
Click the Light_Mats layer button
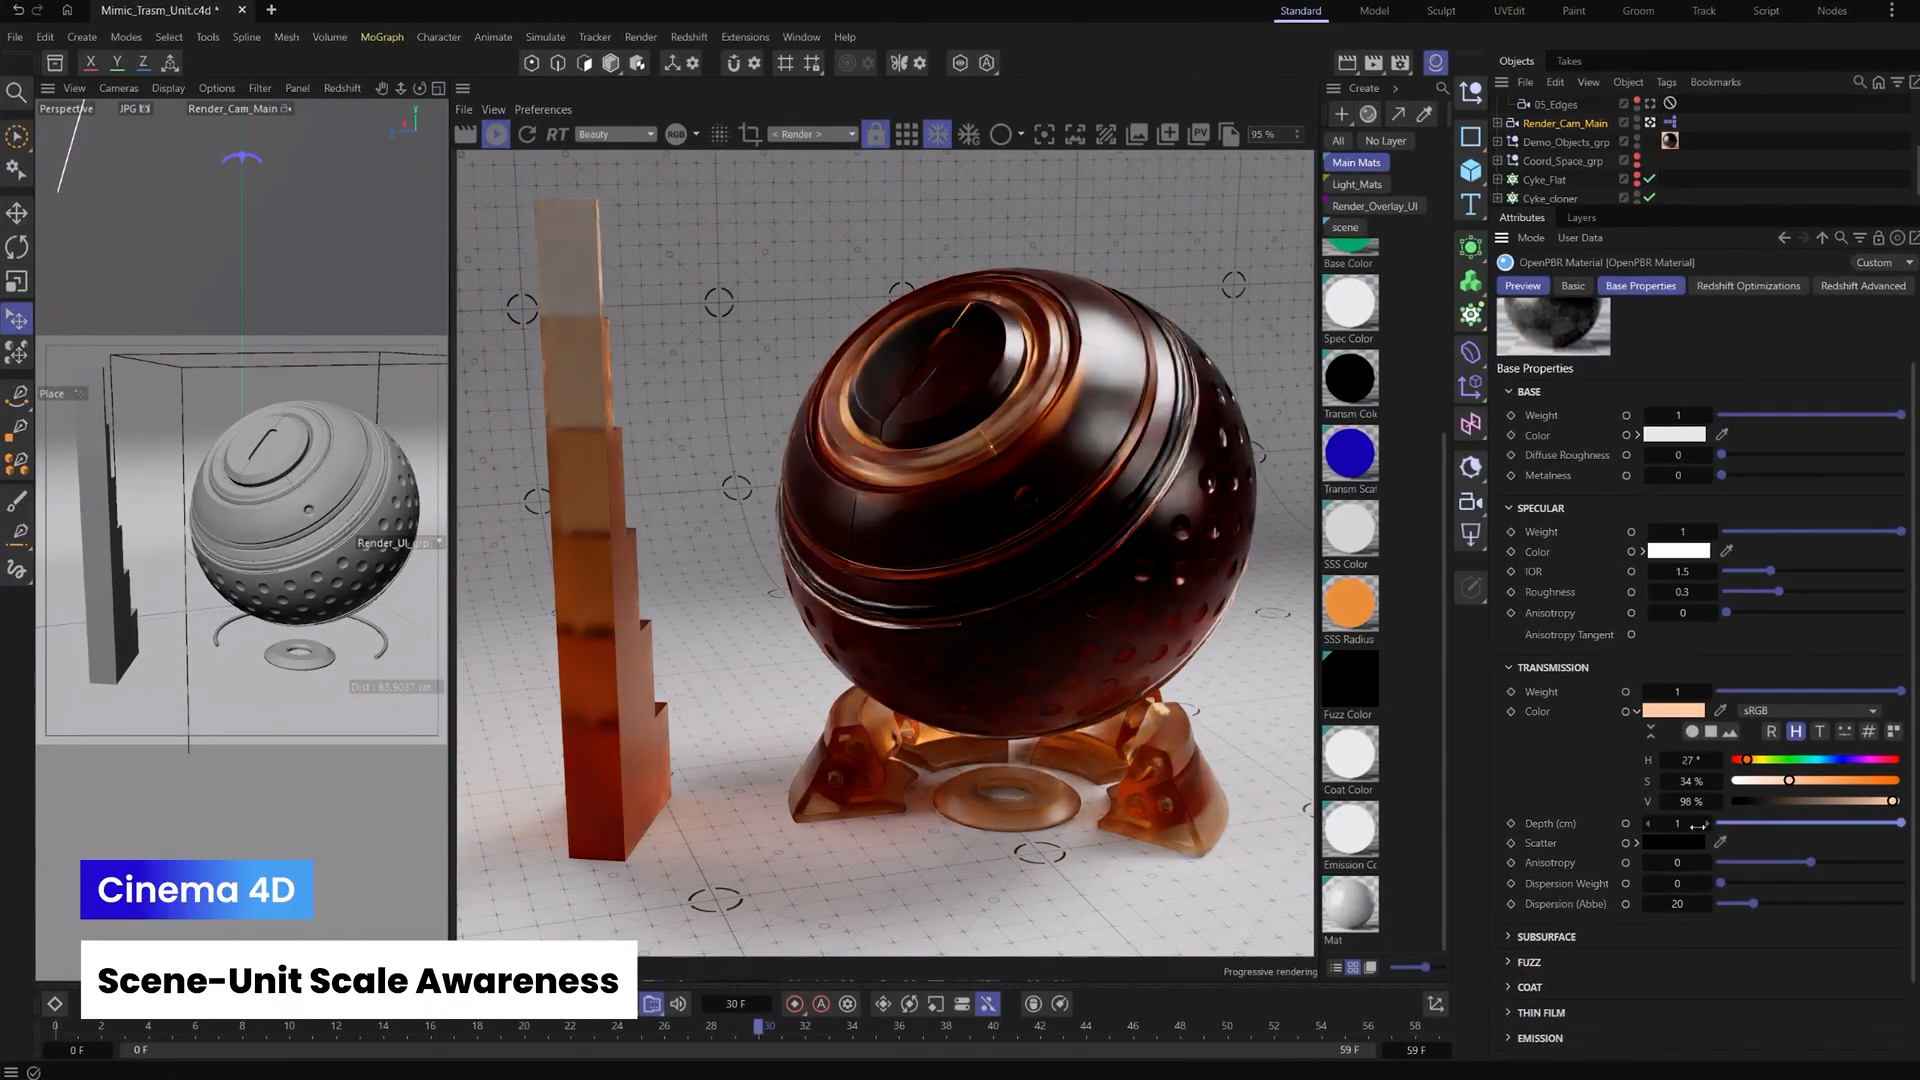point(1356,185)
